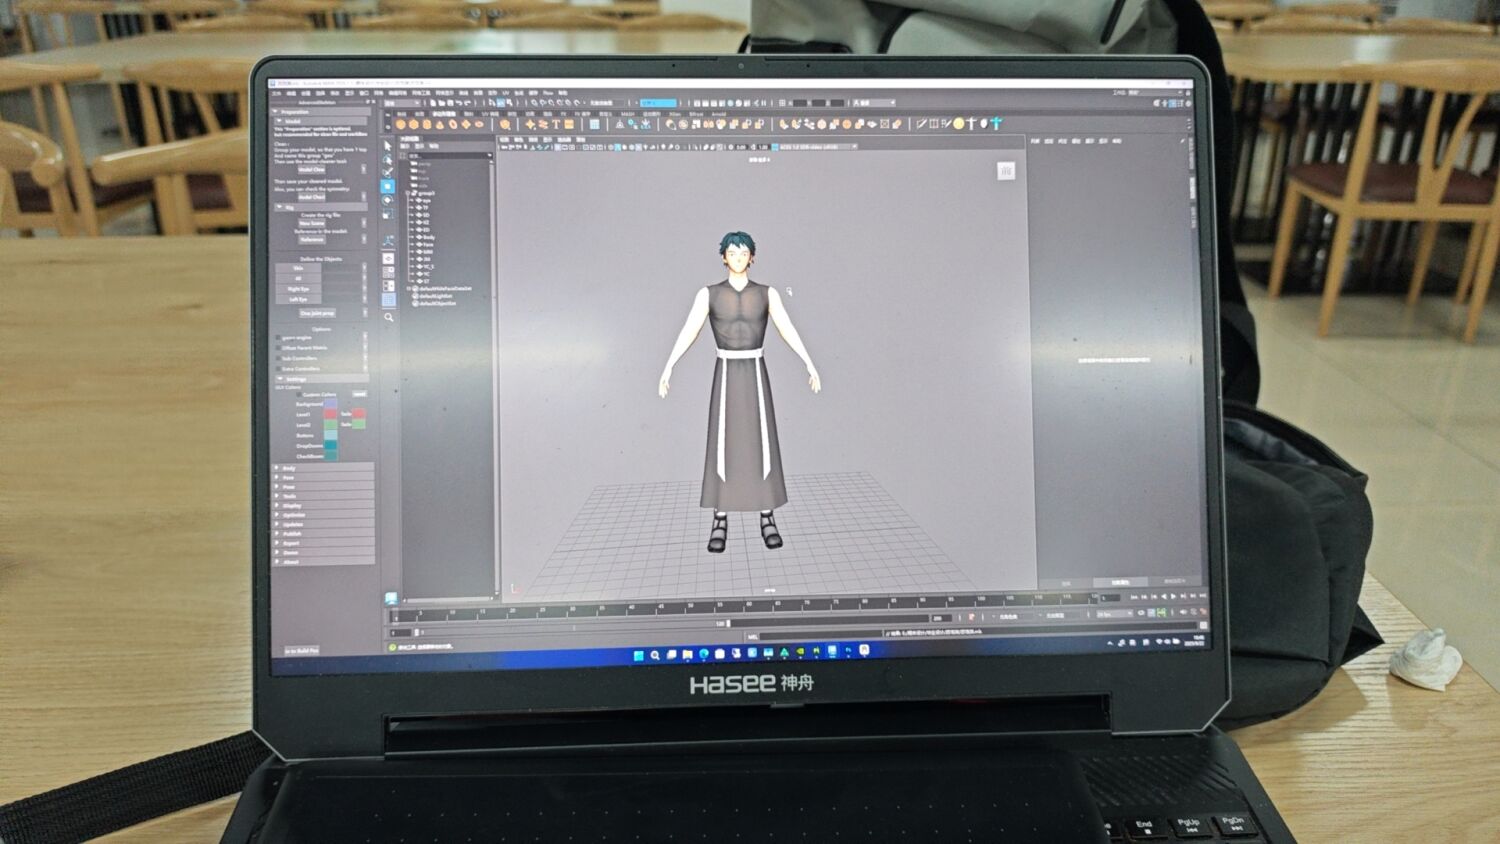Pick the red Level1 color swatch
The image size is (1500, 844).
click(x=330, y=414)
